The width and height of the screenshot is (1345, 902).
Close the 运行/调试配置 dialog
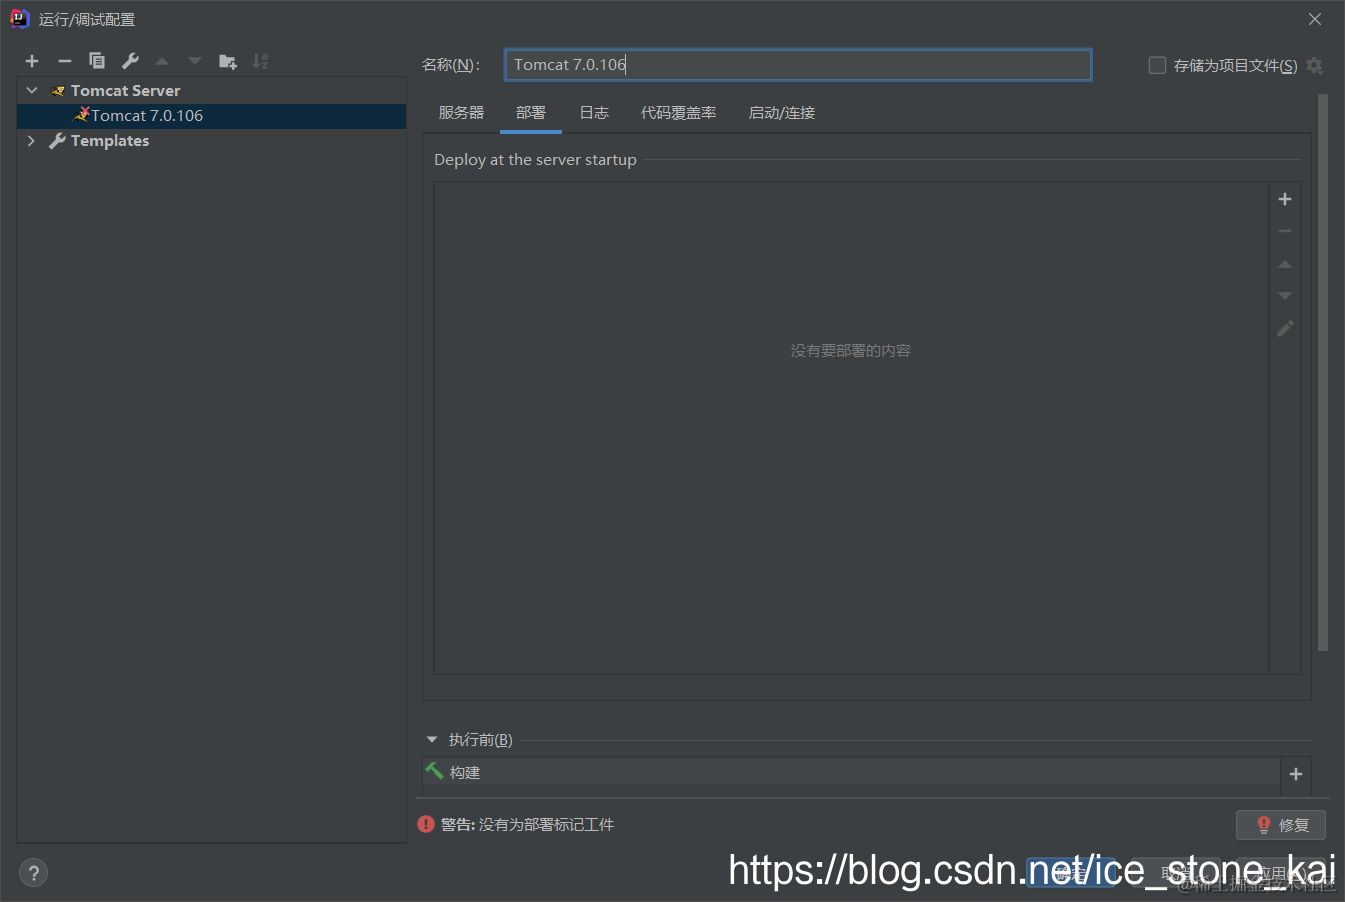[x=1315, y=19]
